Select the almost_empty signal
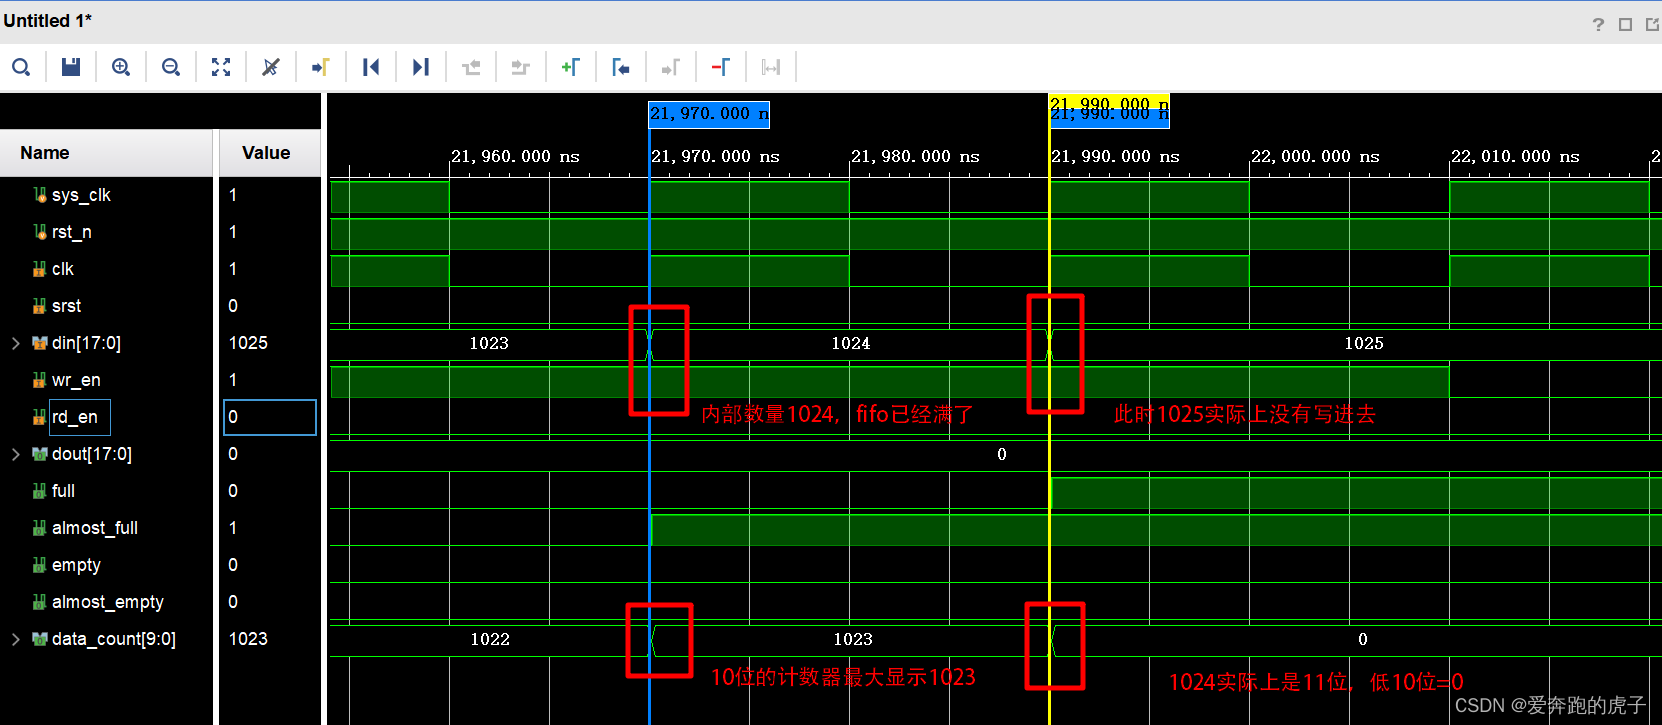Image resolution: width=1662 pixels, height=725 pixels. (x=108, y=602)
